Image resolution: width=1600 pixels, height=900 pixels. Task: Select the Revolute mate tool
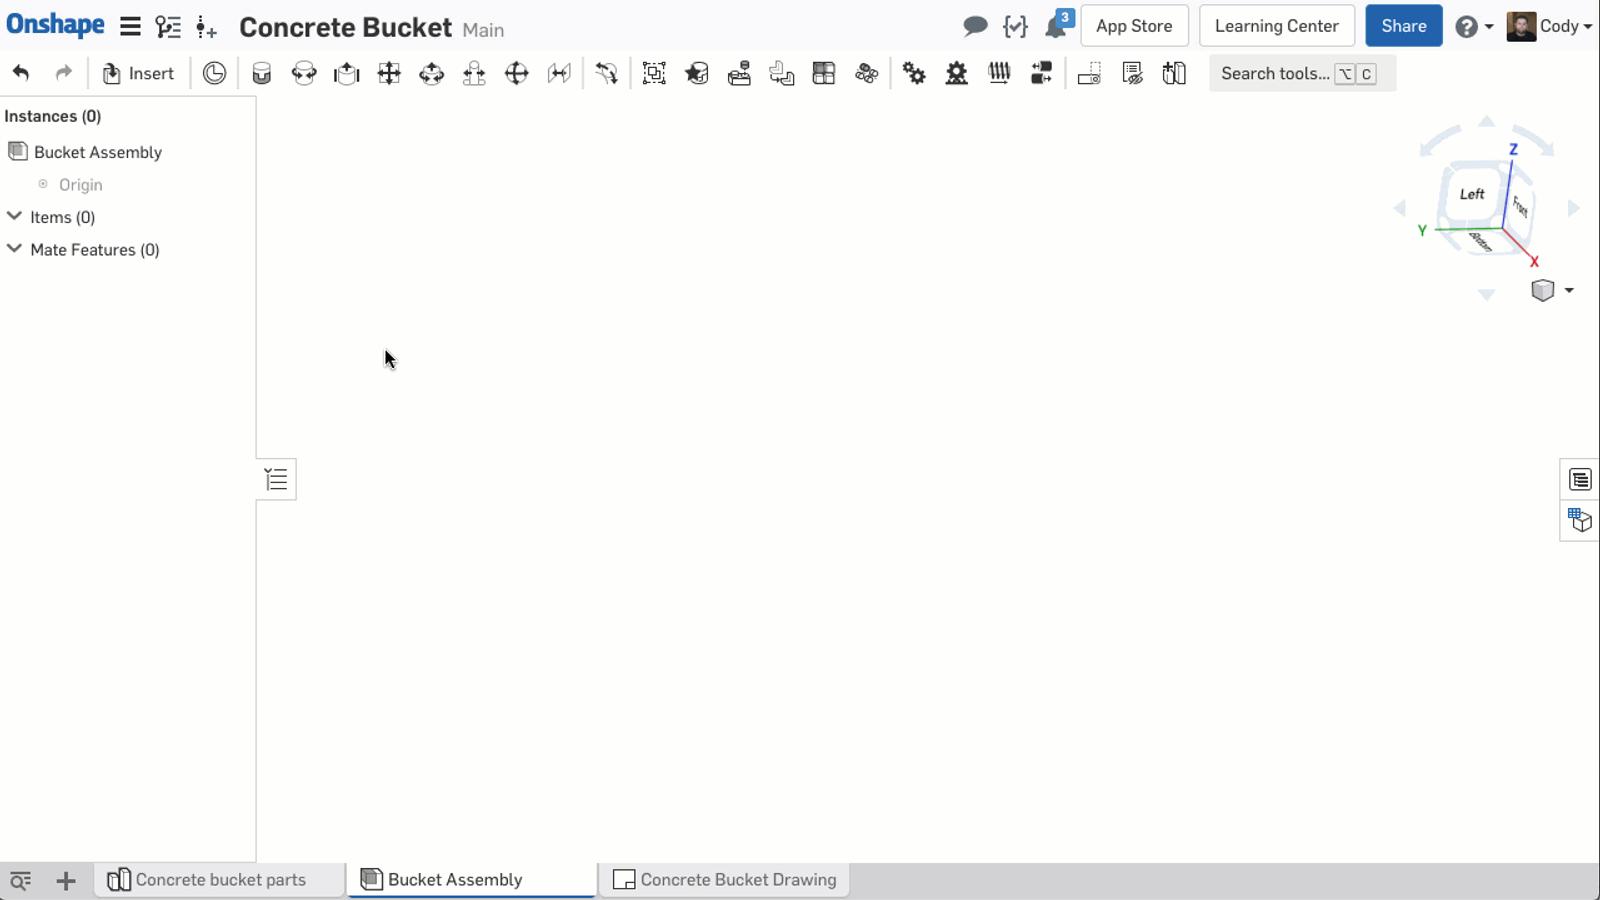click(304, 73)
